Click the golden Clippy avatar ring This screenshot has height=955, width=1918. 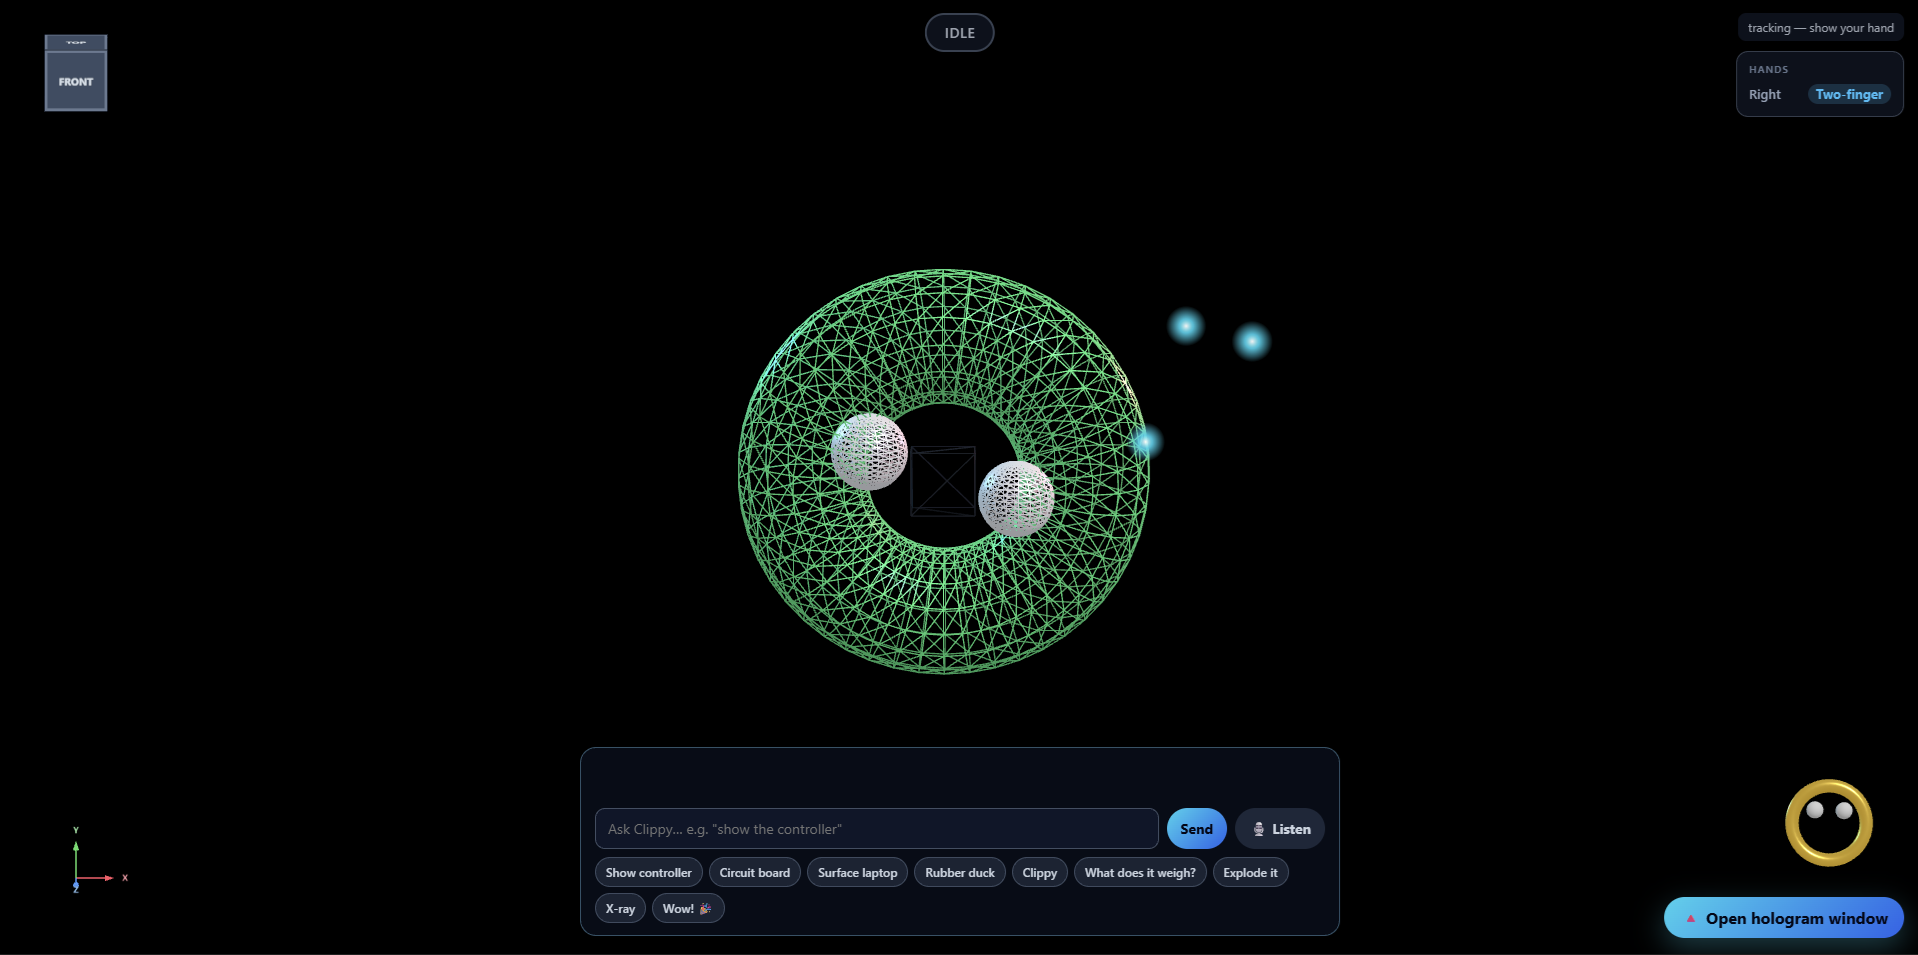pyautogui.click(x=1829, y=823)
